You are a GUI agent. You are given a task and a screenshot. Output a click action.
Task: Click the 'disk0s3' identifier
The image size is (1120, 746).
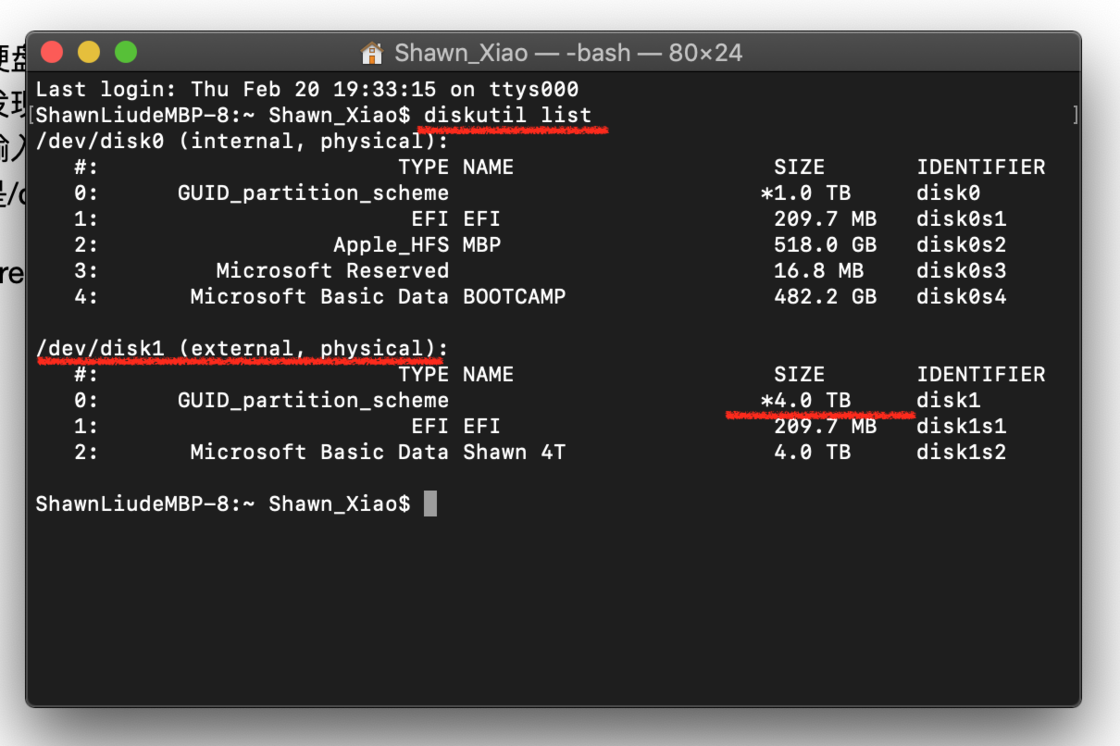(961, 271)
